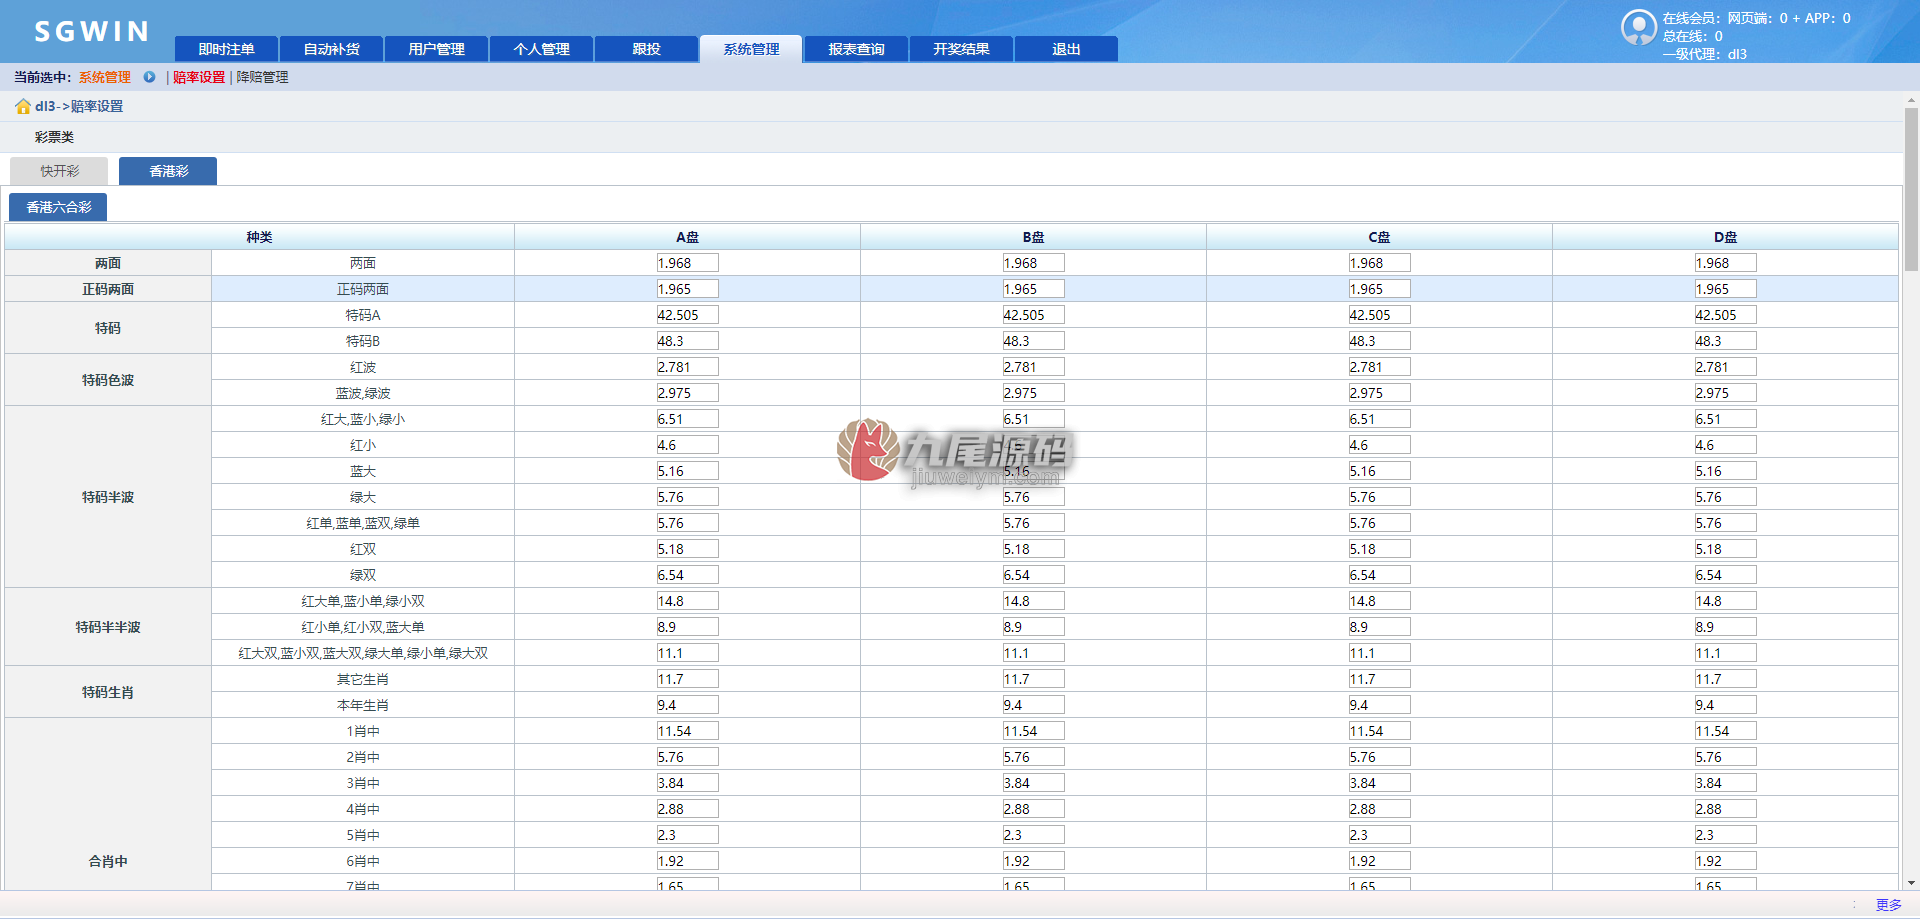Open the 开奖结果 menu tab
The width and height of the screenshot is (1920, 919).
(x=961, y=49)
